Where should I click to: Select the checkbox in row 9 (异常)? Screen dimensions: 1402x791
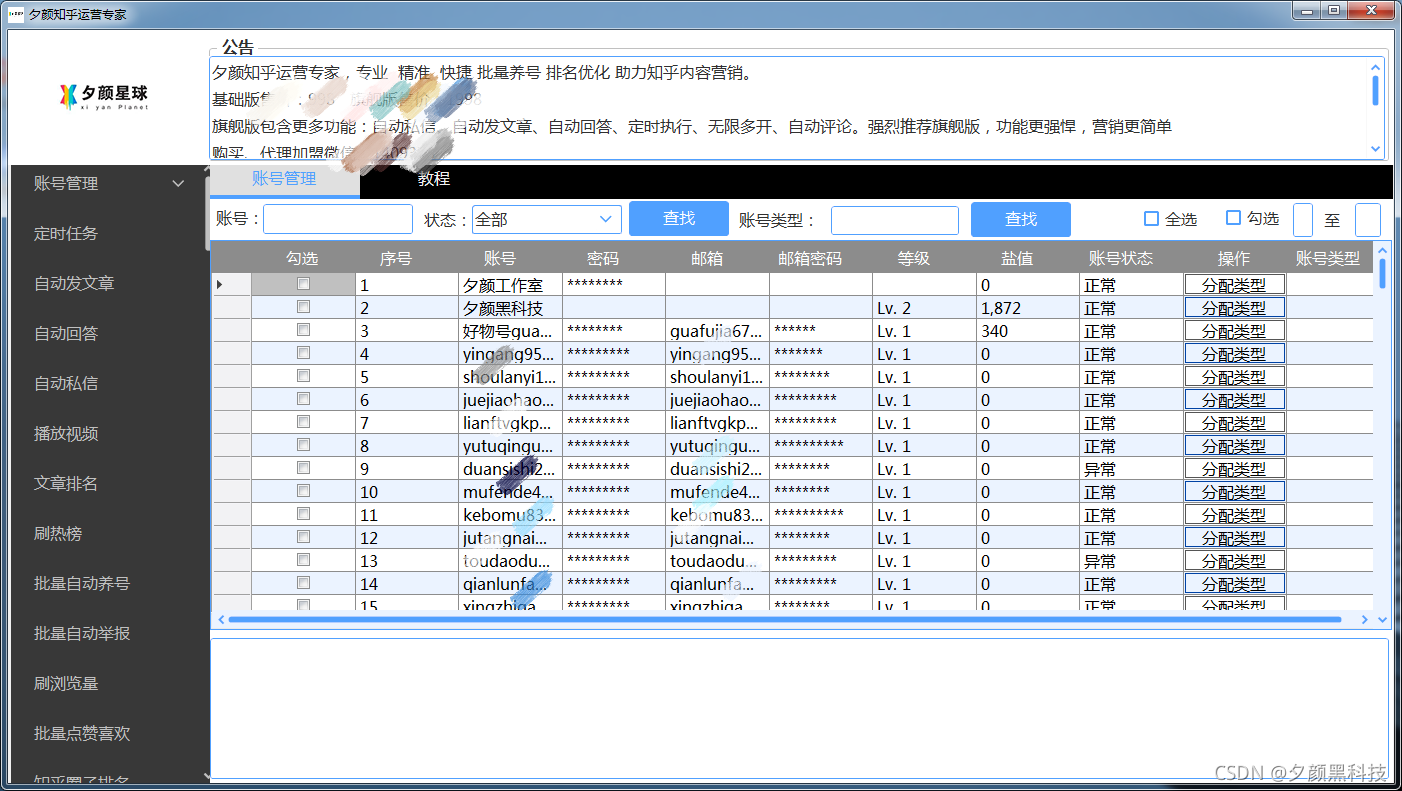[303, 468]
